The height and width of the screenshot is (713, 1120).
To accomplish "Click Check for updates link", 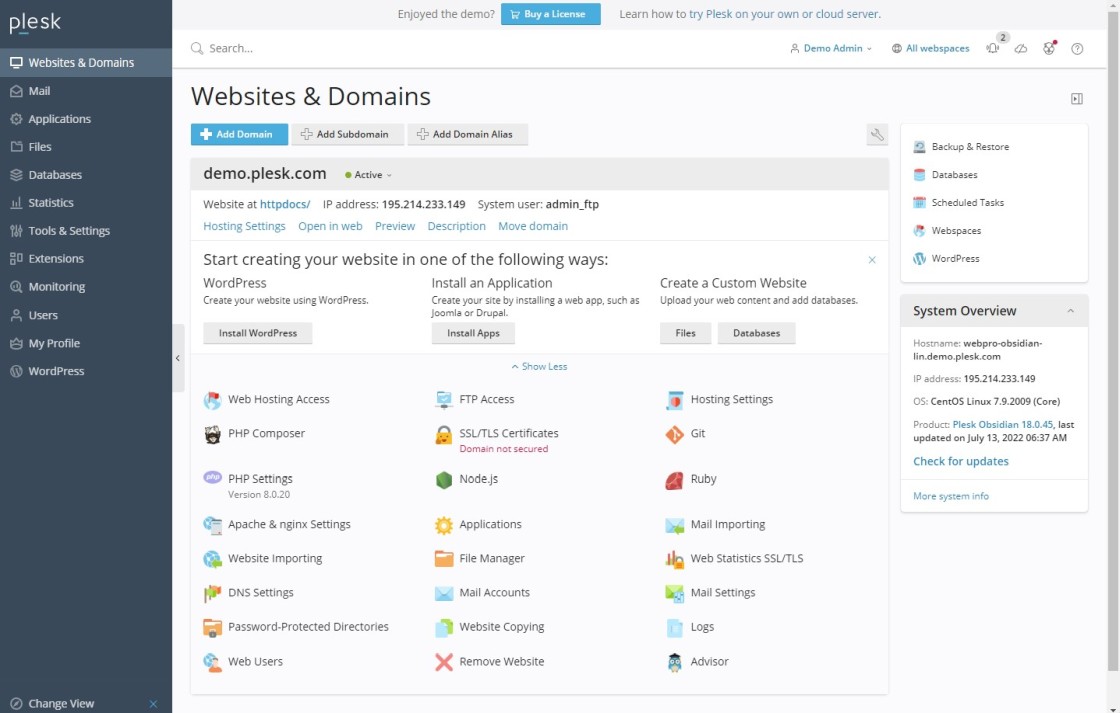I will (961, 462).
